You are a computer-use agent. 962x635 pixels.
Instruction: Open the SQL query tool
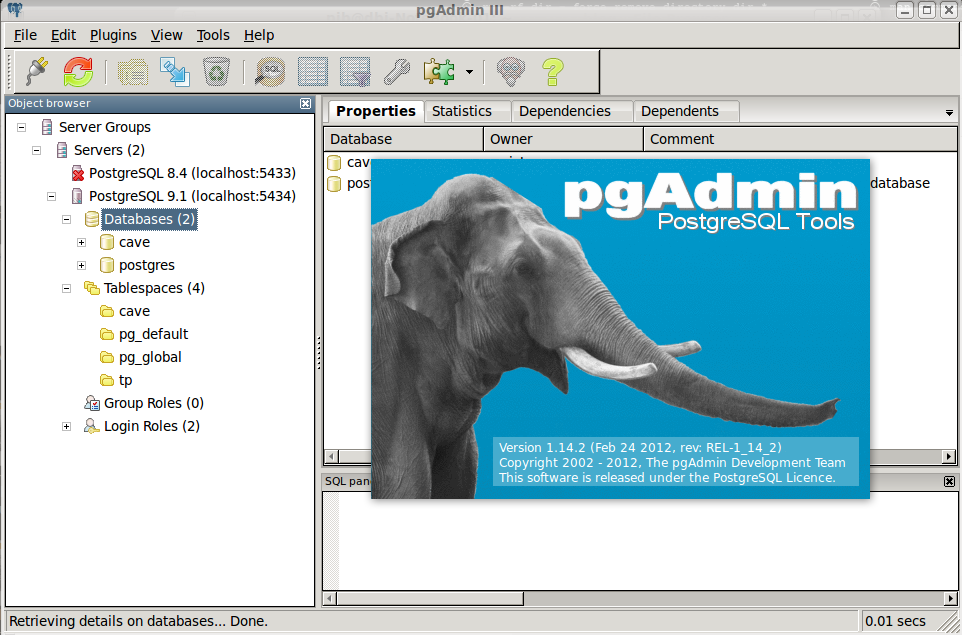pos(268,72)
